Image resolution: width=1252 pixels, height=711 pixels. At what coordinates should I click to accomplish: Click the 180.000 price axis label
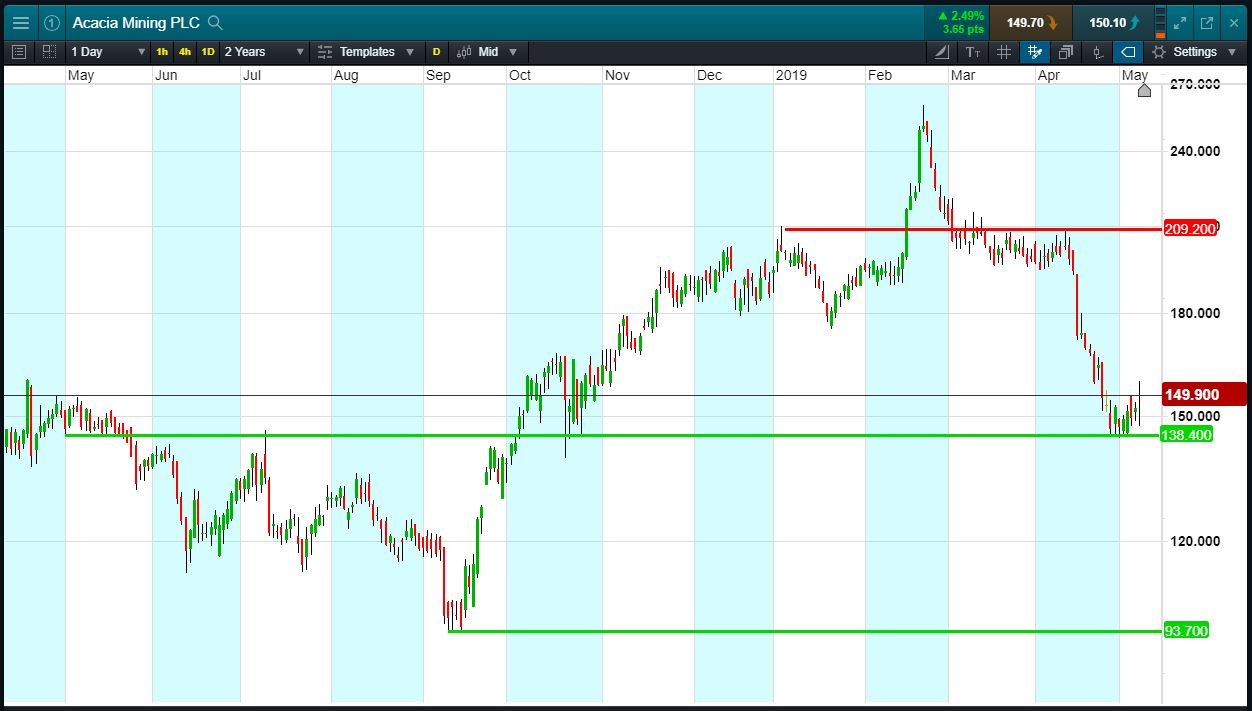click(1195, 313)
